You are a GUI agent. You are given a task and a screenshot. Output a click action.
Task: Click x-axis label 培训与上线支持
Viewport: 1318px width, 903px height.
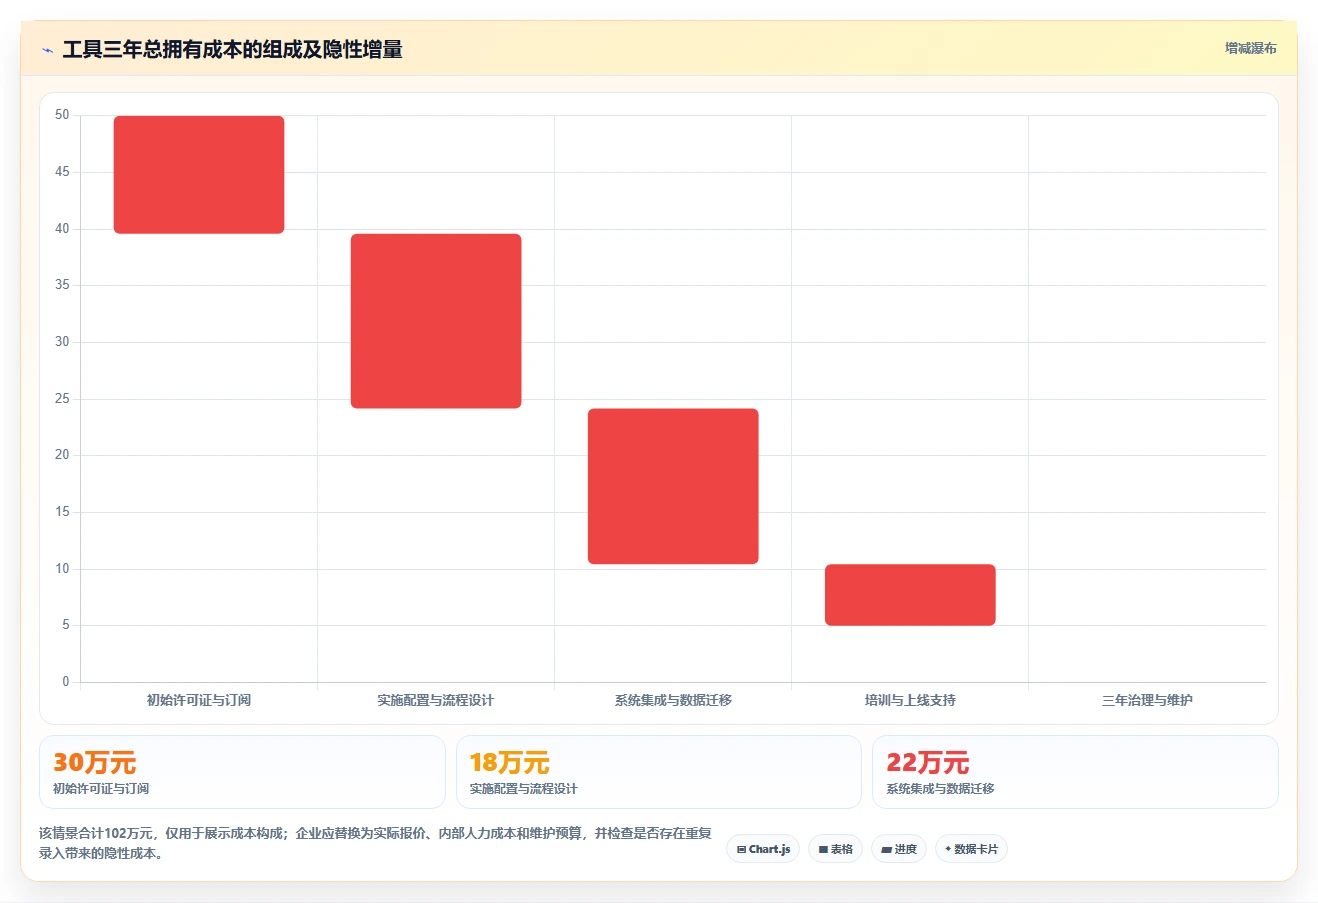coord(910,700)
